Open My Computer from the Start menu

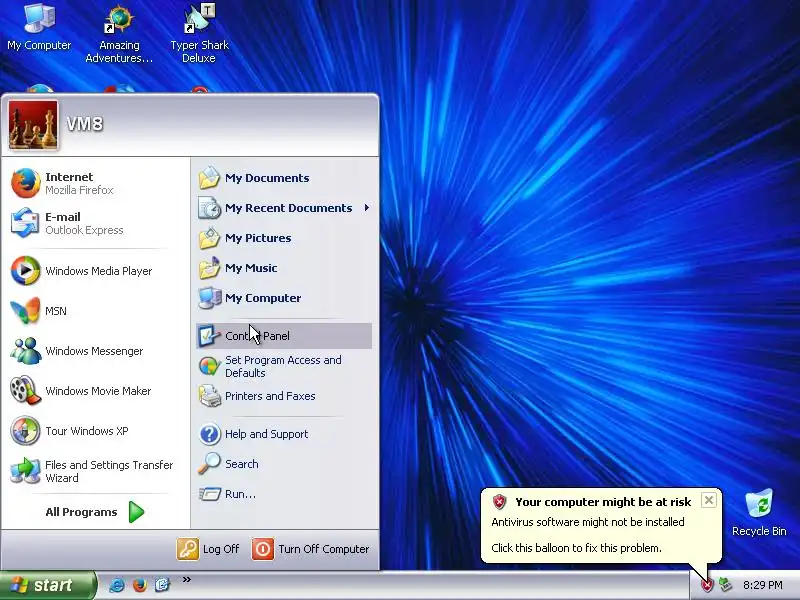pos(284,298)
